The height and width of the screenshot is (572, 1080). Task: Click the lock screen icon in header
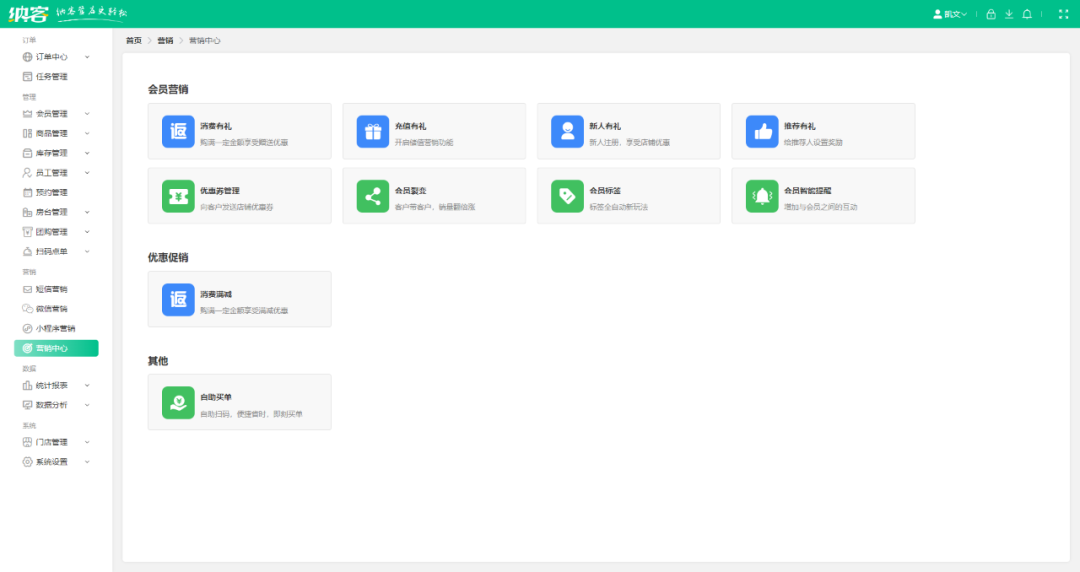tap(991, 14)
